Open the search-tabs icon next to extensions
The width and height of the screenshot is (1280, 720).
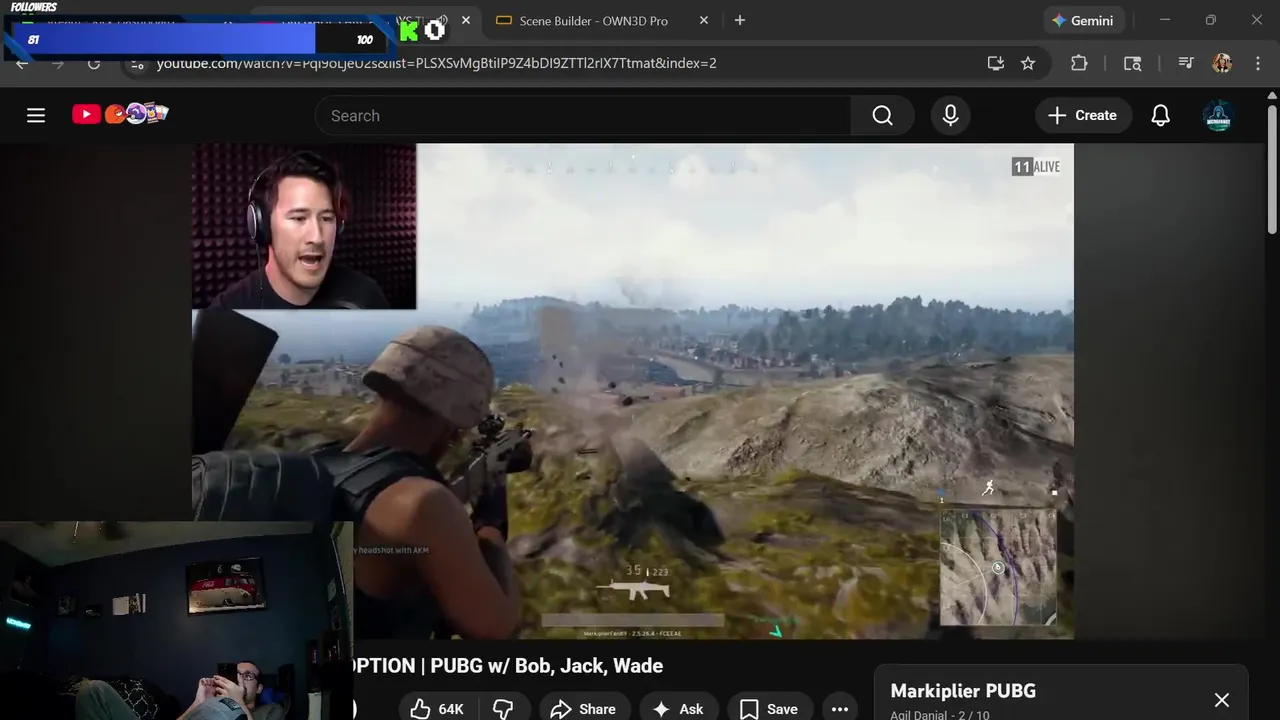(1132, 63)
